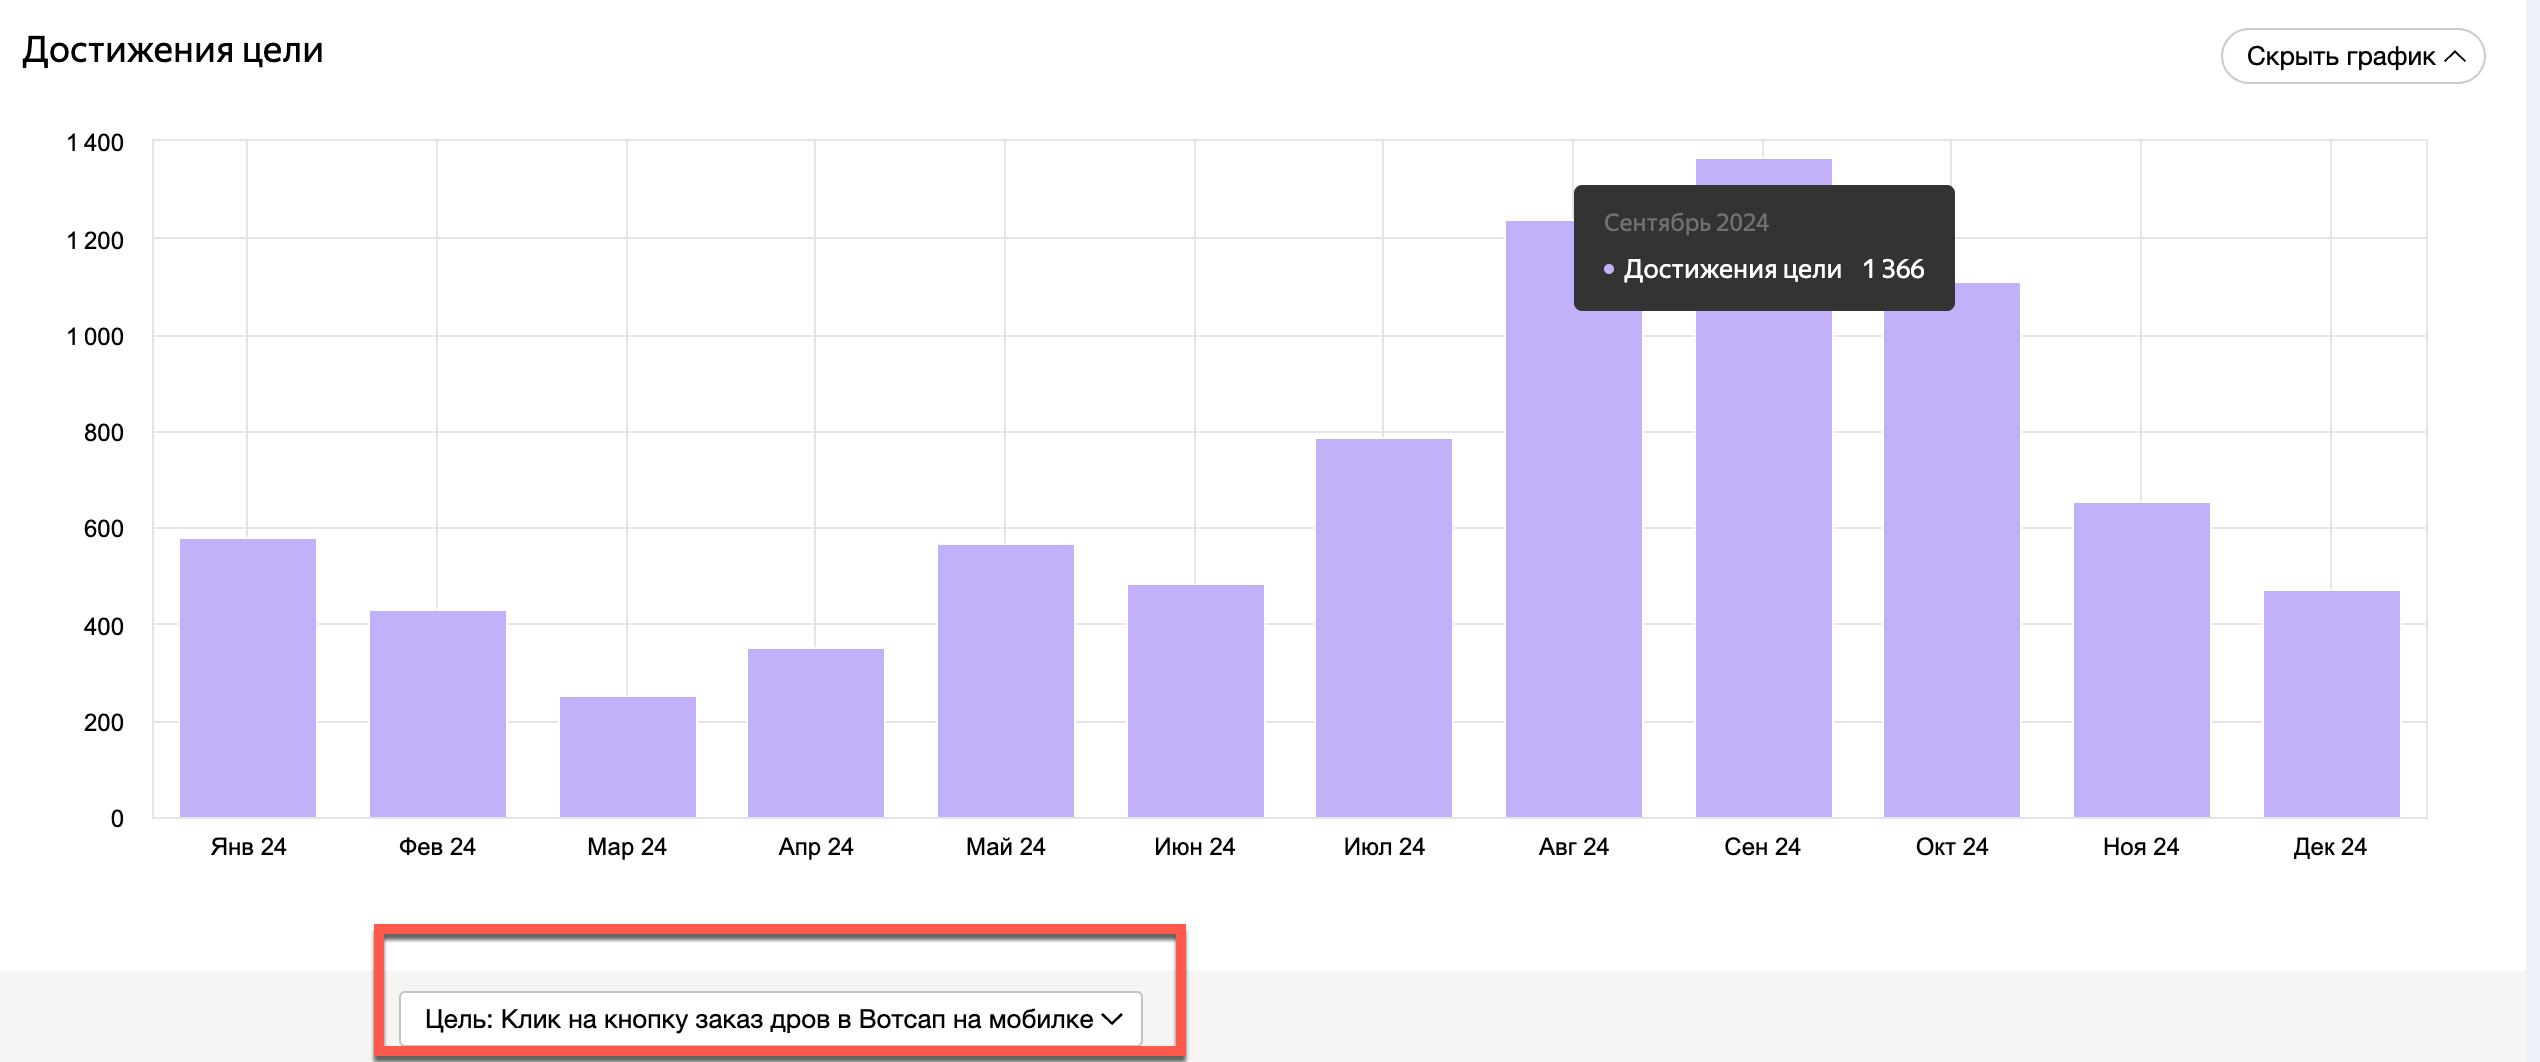Viewport: 2540px width, 1062px height.
Task: Click the 'Ноя 24' axis label
Action: click(2141, 847)
